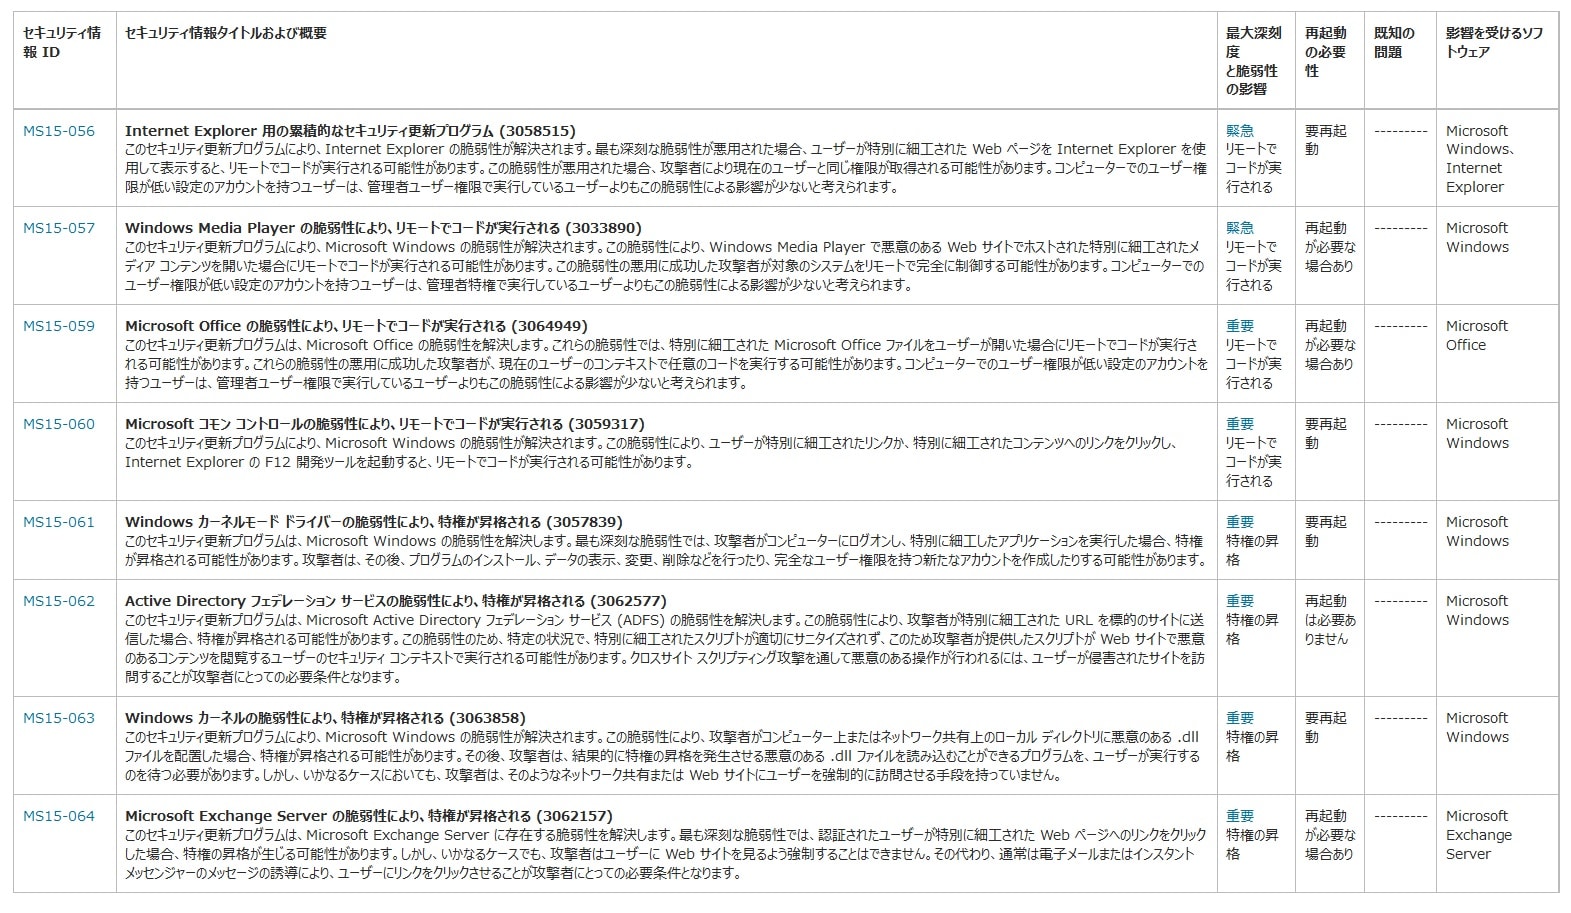The height and width of the screenshot is (913, 1571).
Task: Click 緊急 severity link for MS15-057
Action: (x=1240, y=228)
